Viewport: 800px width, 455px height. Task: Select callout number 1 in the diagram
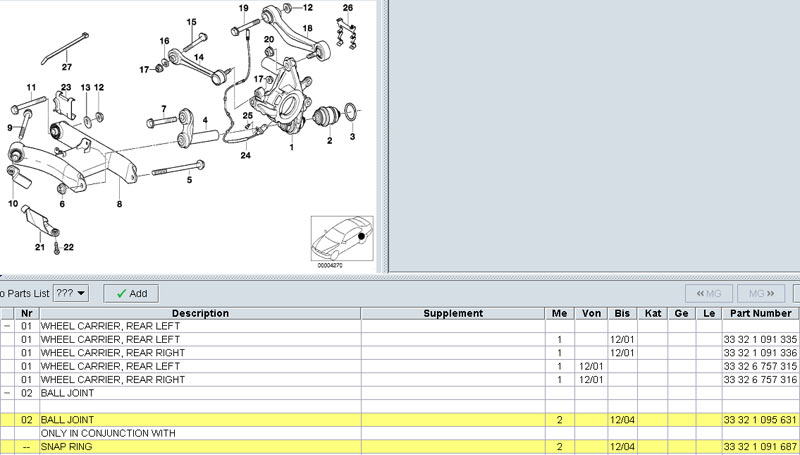[292, 147]
